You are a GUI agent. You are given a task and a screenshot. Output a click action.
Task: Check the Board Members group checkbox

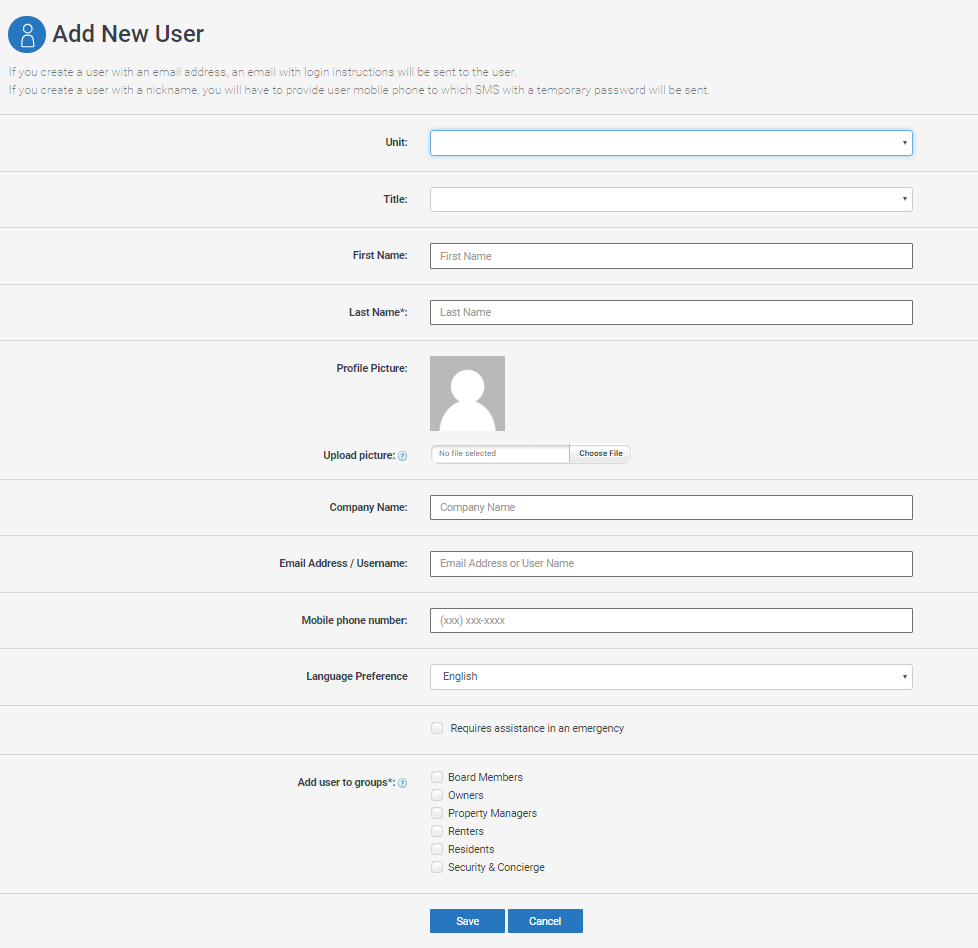pos(437,777)
